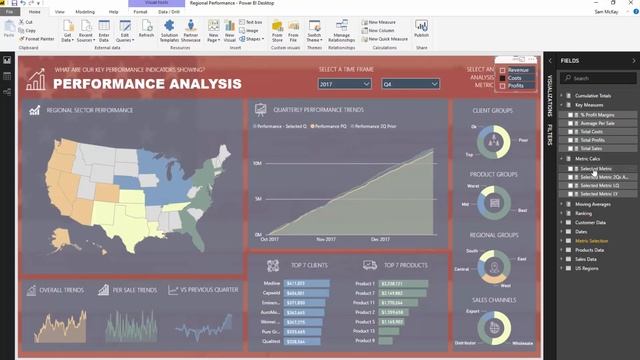Create a New Quick Measure
Image resolution: width=640 pixels, height=360 pixels.
(384, 39)
